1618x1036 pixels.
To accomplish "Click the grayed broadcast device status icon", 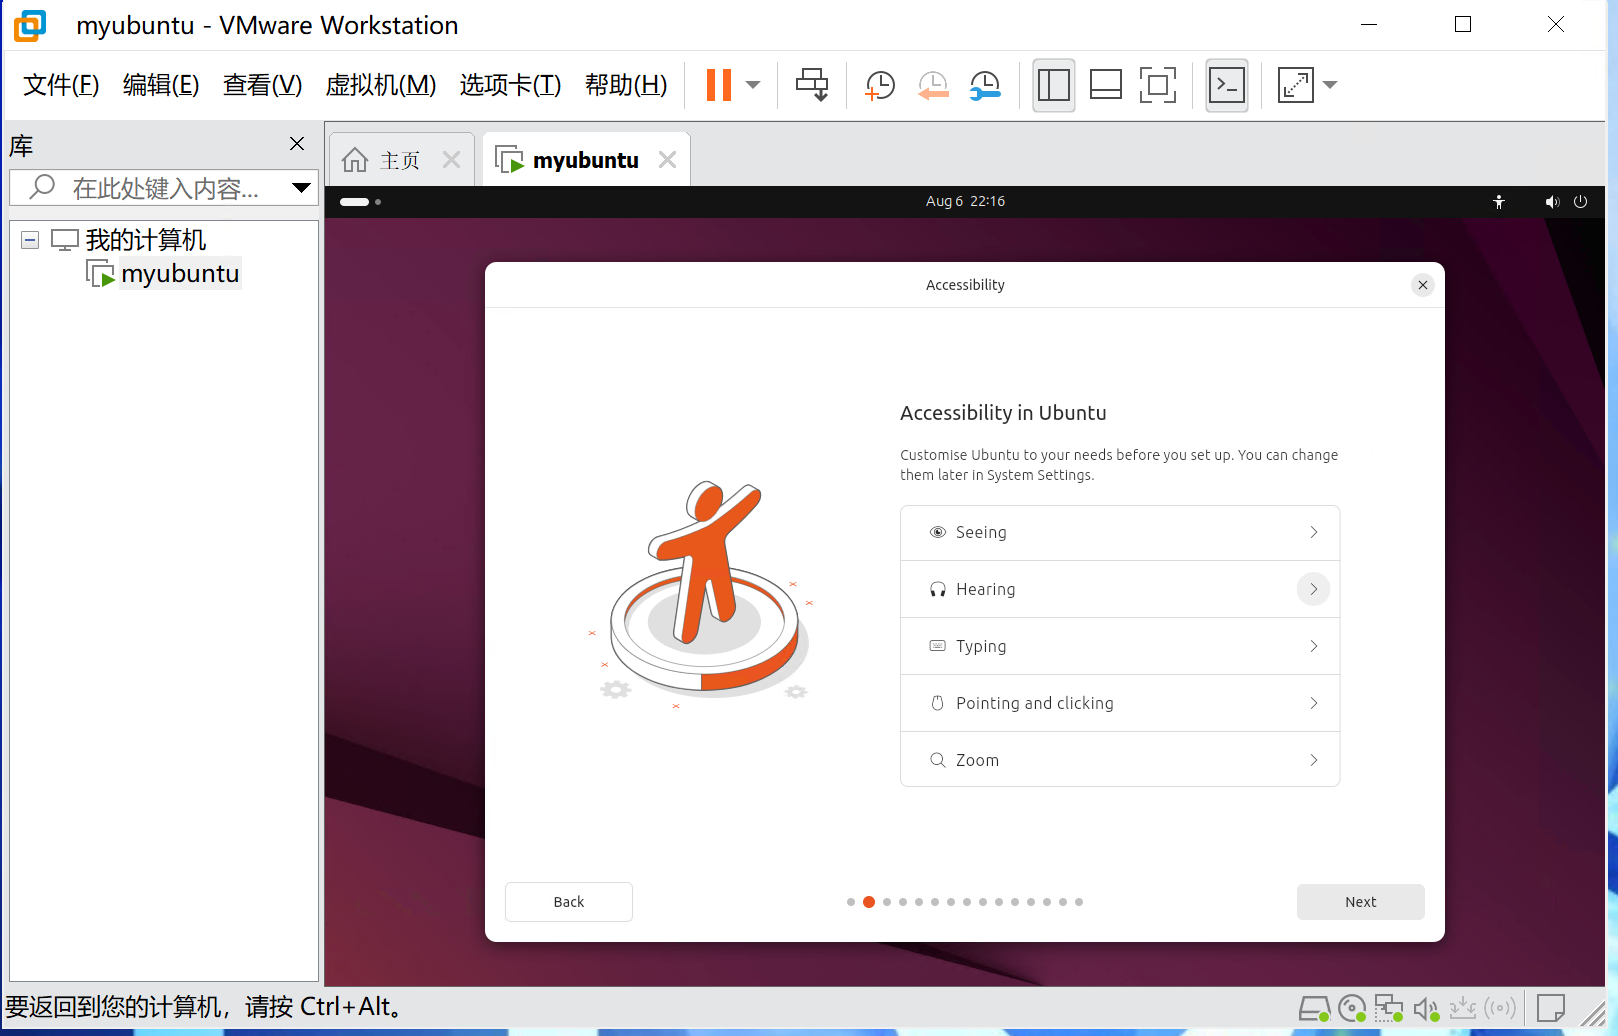I will (1500, 1008).
